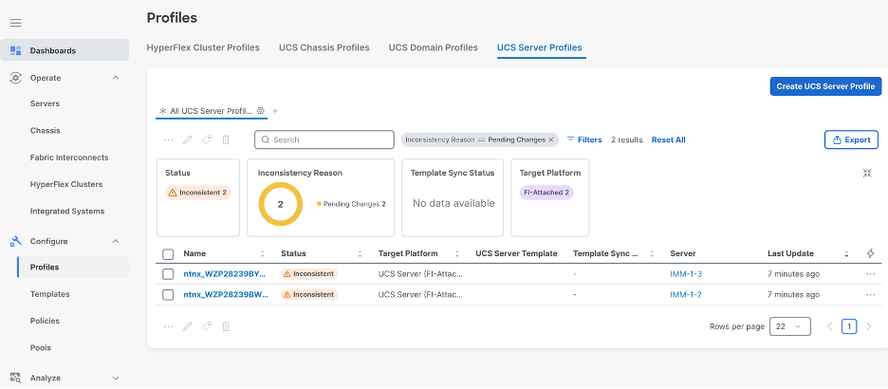Sort by Target Platform column arrows

click(457, 254)
